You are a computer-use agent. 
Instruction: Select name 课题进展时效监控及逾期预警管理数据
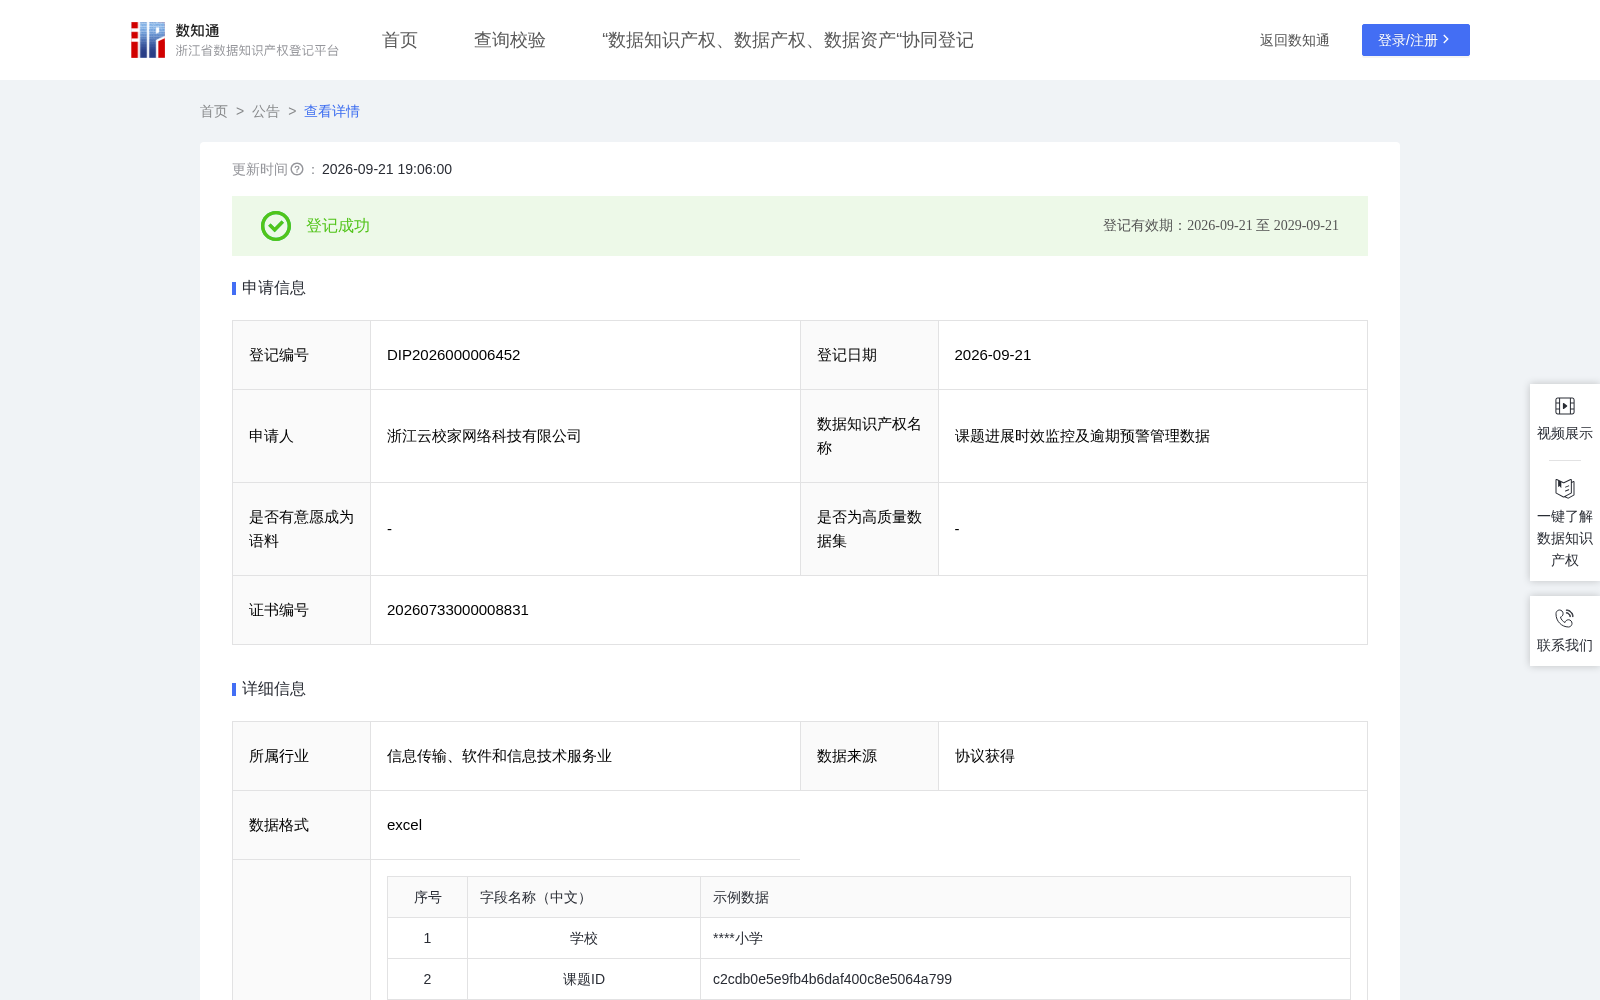1082,436
